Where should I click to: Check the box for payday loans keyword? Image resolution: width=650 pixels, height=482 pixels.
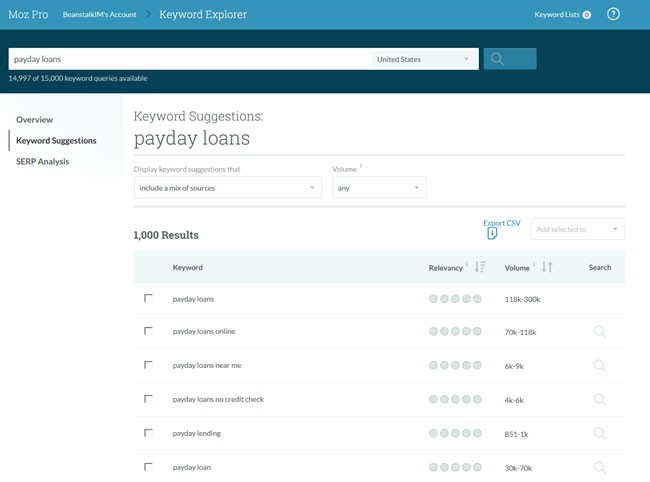149,298
